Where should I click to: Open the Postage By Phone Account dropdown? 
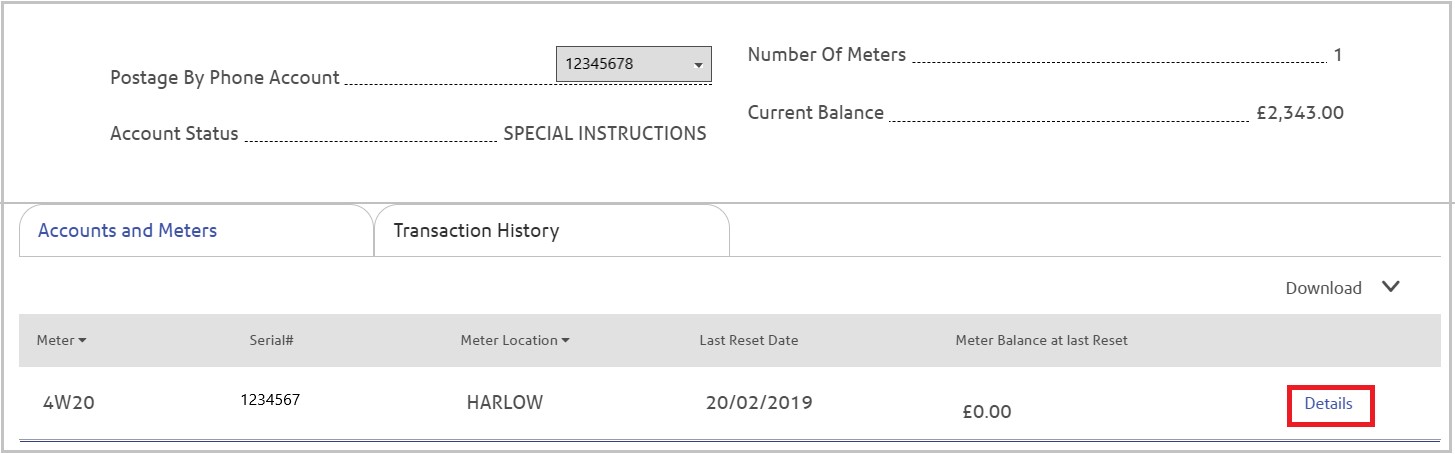(x=633, y=64)
